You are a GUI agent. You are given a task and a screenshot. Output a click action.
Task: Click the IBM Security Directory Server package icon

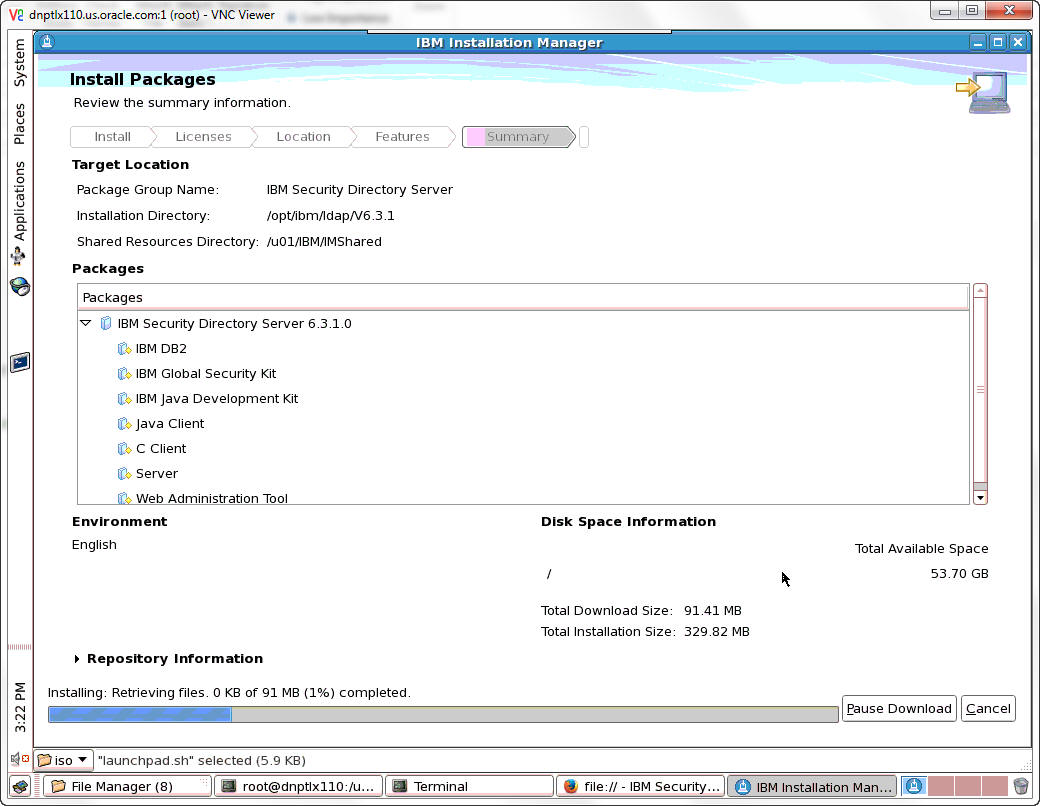pyautogui.click(x=105, y=324)
